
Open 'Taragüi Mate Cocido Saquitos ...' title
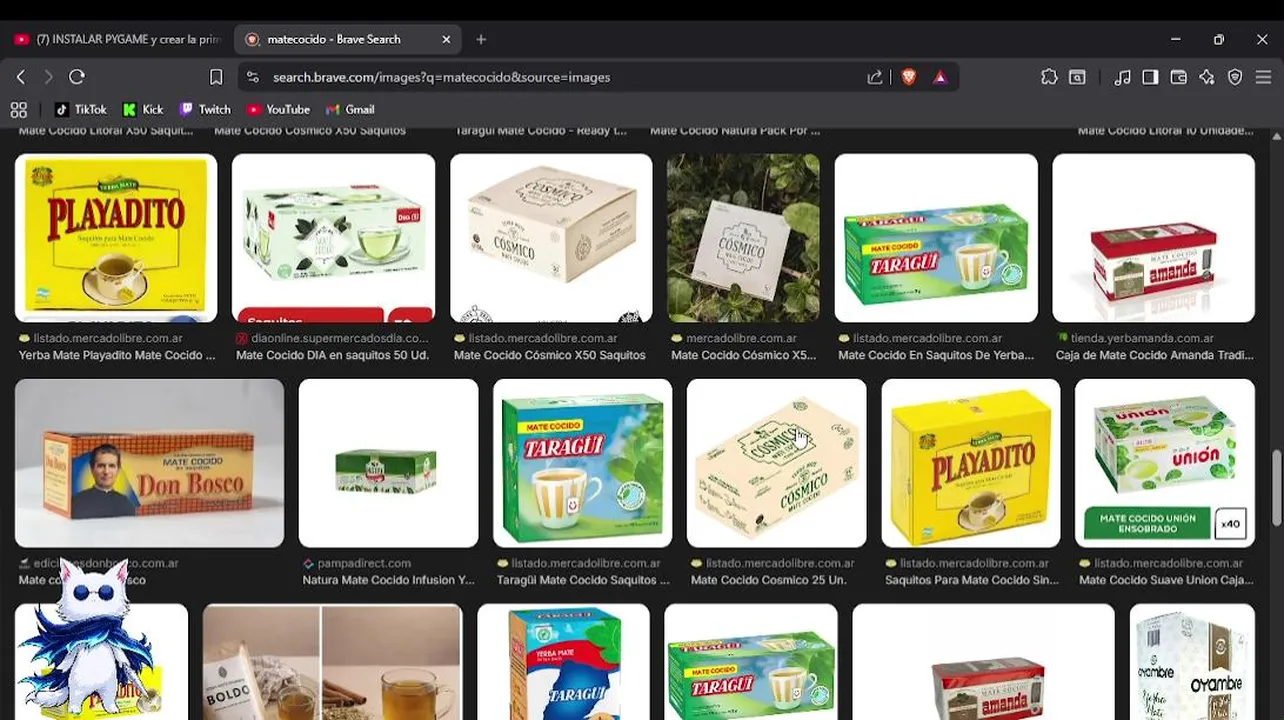pos(583,580)
